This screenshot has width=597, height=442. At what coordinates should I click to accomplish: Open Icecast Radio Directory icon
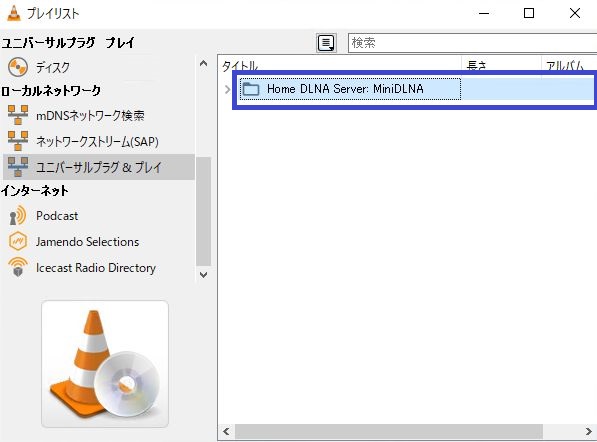coord(18,267)
